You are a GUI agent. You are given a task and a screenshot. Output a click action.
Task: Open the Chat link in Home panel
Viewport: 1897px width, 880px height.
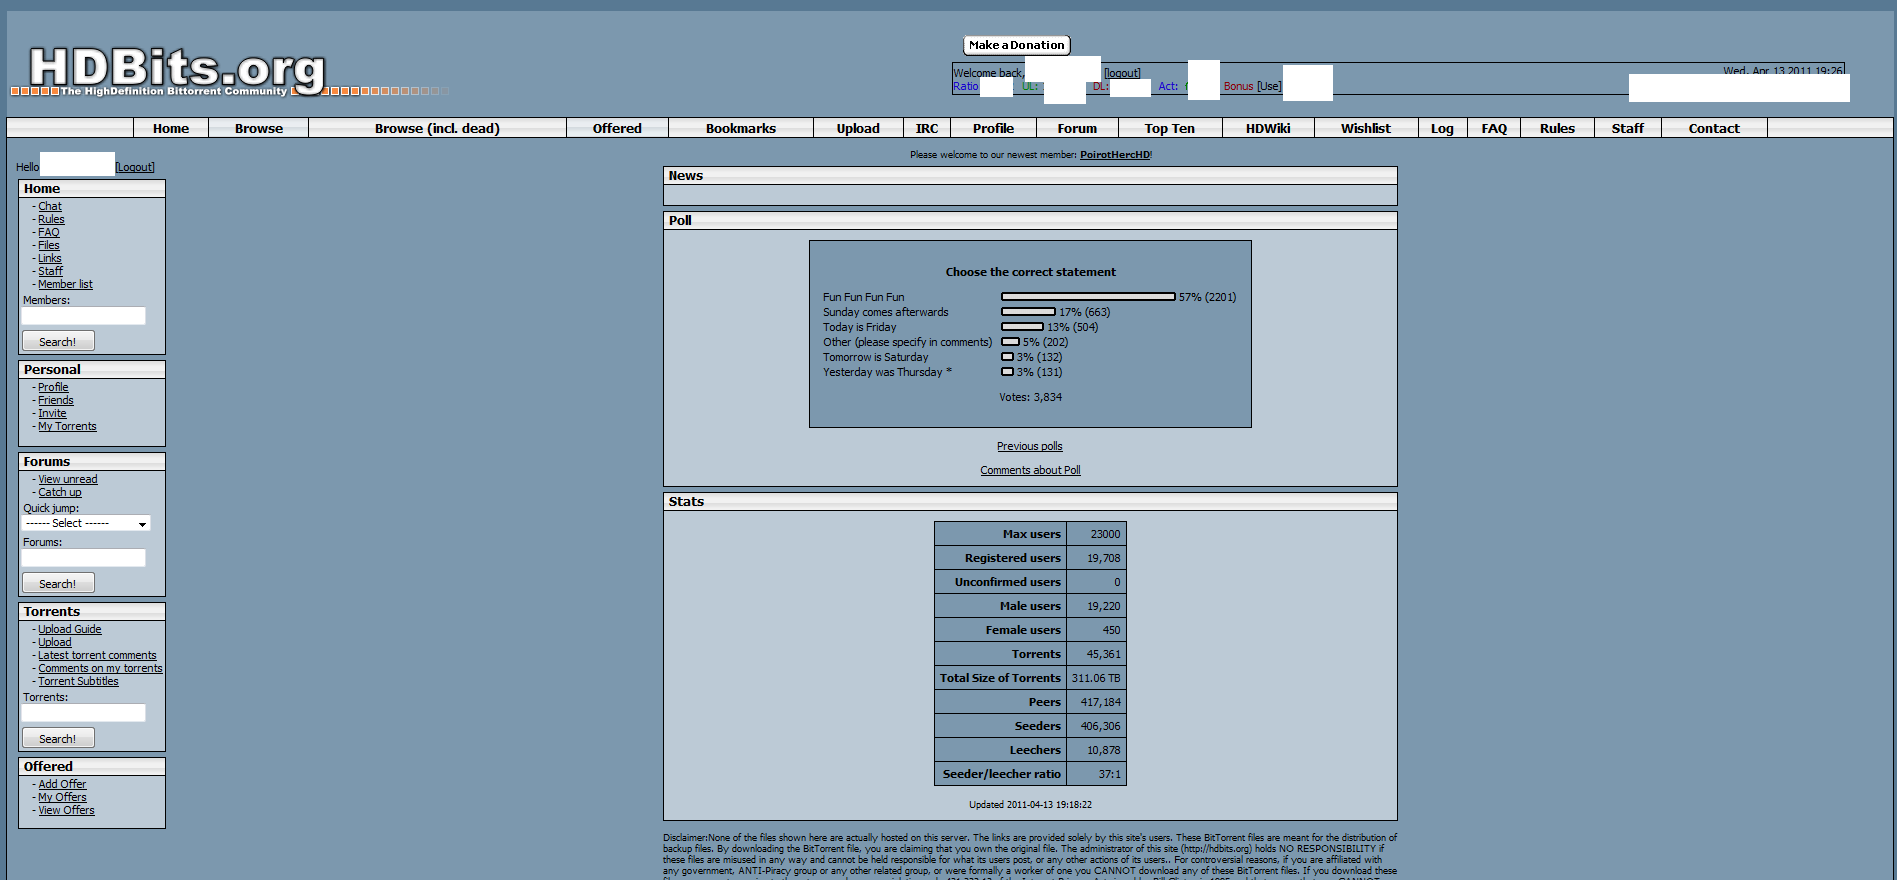tap(50, 206)
